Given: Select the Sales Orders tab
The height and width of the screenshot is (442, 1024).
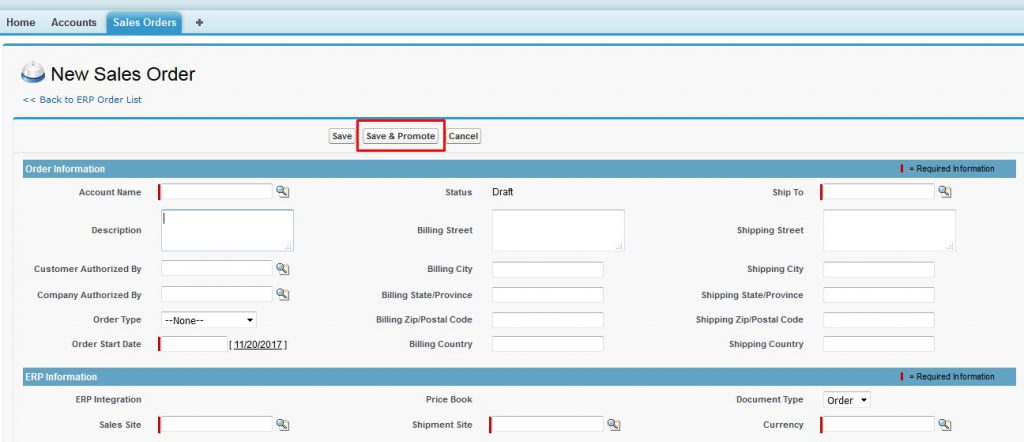Looking at the screenshot, I should click(x=144, y=23).
